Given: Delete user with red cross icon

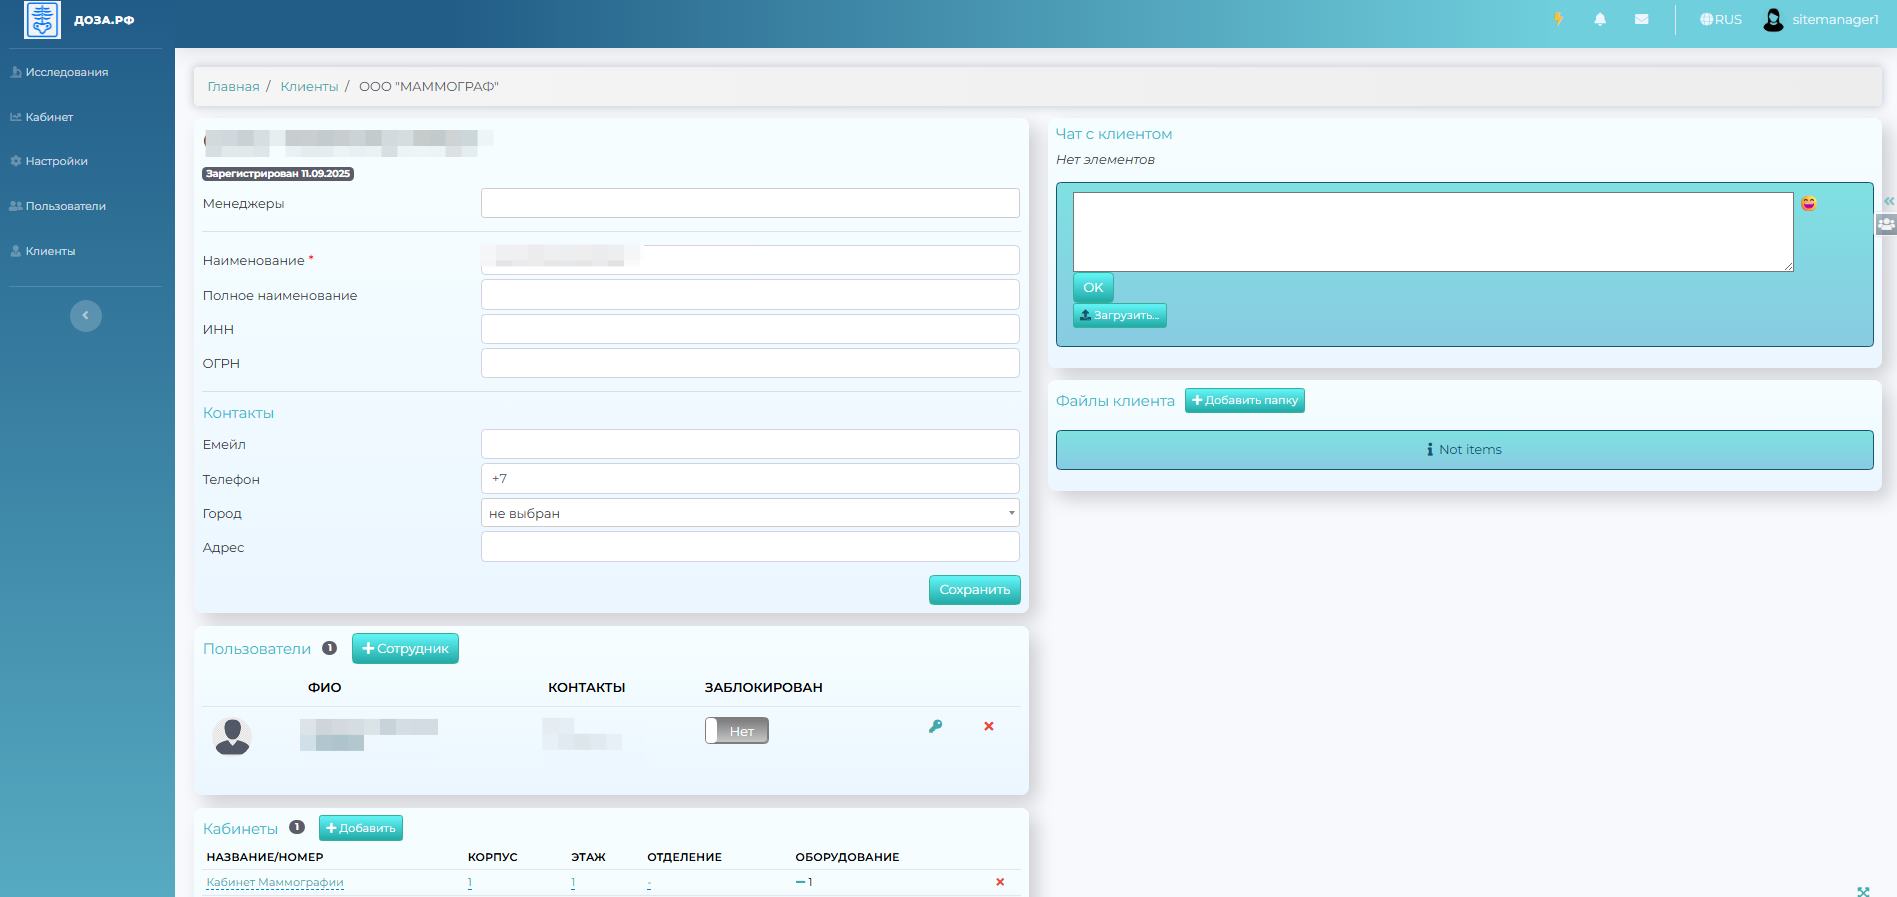Looking at the screenshot, I should coord(989,727).
